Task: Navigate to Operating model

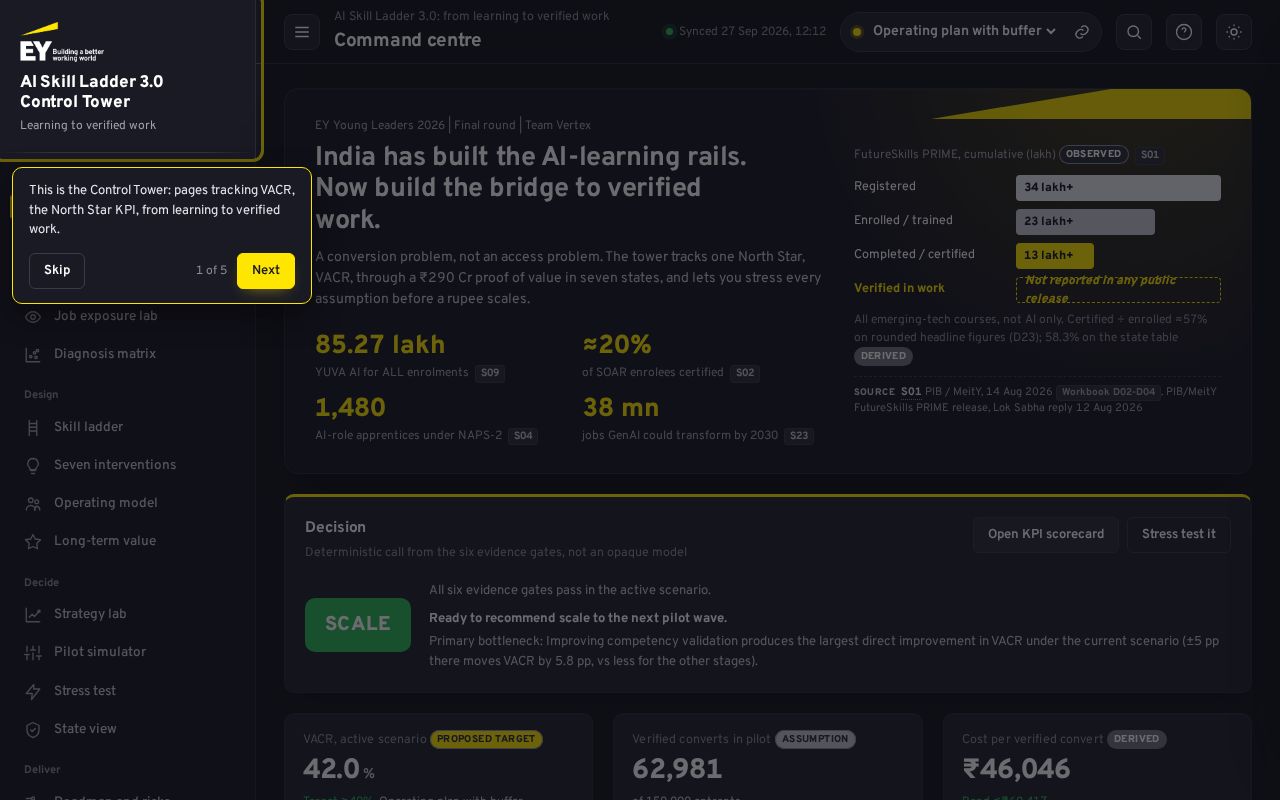Action: 128,504
